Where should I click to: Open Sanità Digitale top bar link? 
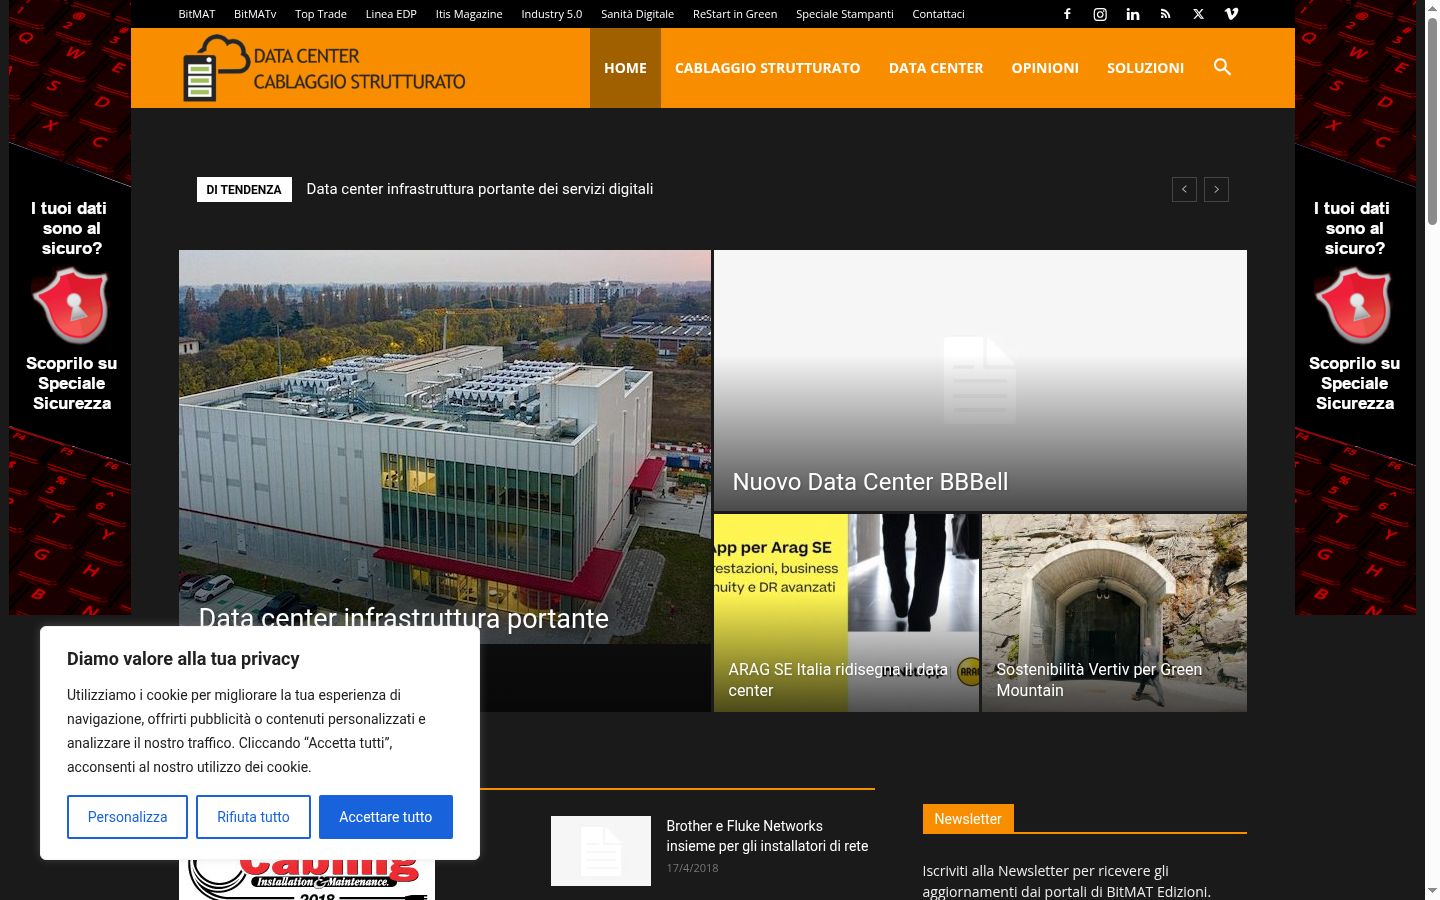coord(637,14)
